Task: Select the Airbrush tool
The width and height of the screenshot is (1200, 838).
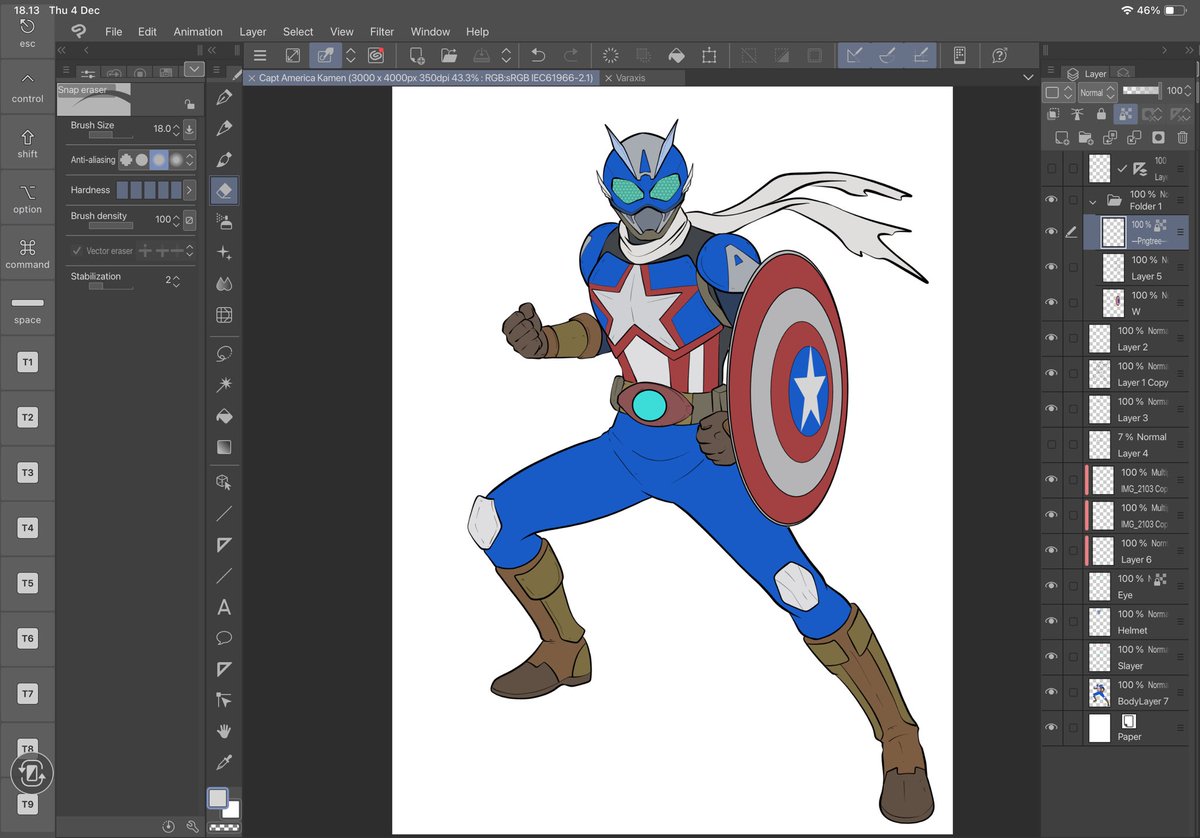Action: click(x=224, y=222)
